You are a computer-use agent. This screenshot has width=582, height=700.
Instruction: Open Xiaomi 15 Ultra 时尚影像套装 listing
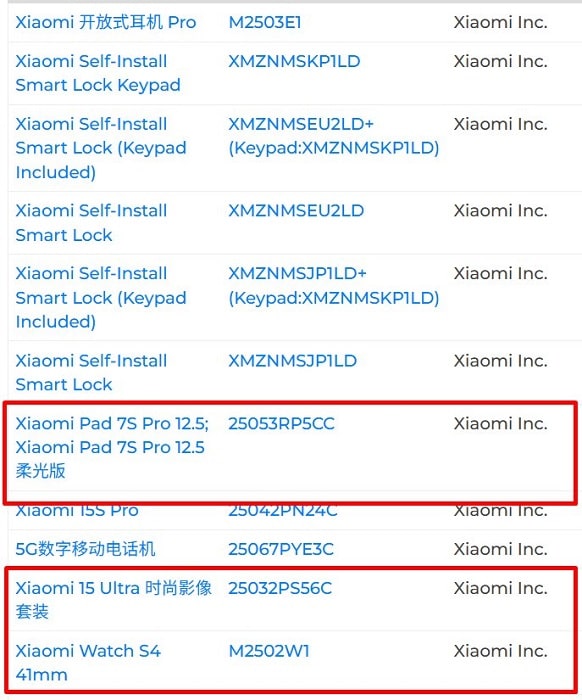[113, 600]
